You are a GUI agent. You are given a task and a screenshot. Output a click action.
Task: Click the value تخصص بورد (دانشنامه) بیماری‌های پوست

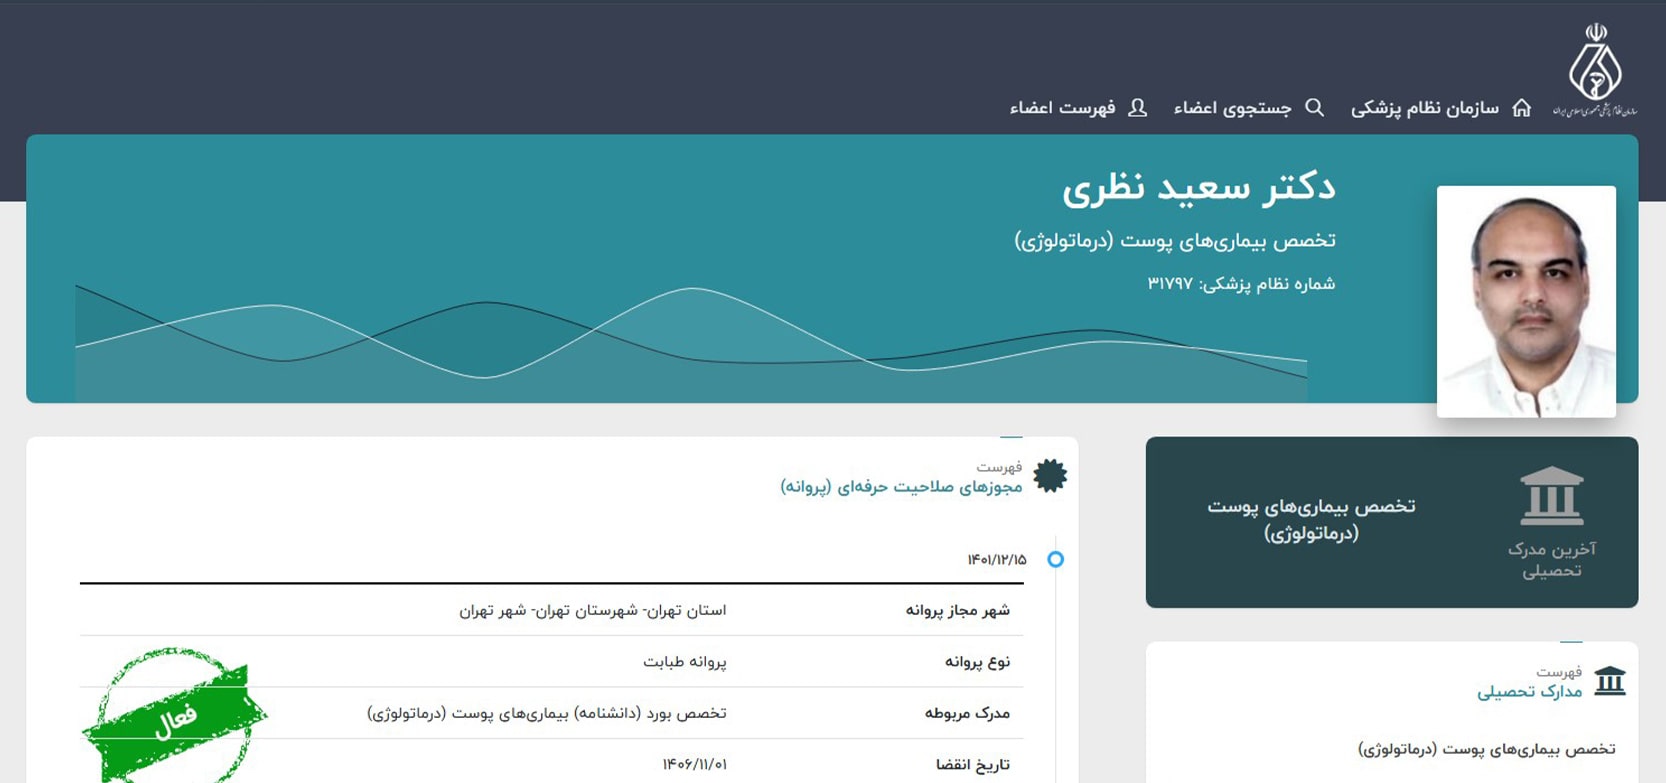(x=547, y=713)
